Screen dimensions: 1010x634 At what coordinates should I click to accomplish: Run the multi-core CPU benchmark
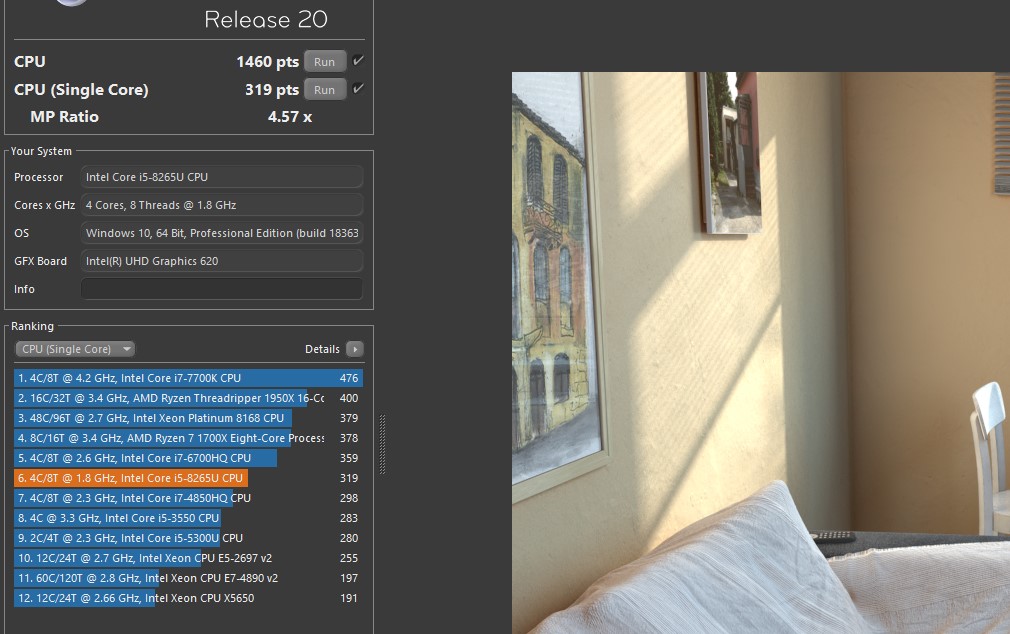coord(324,62)
